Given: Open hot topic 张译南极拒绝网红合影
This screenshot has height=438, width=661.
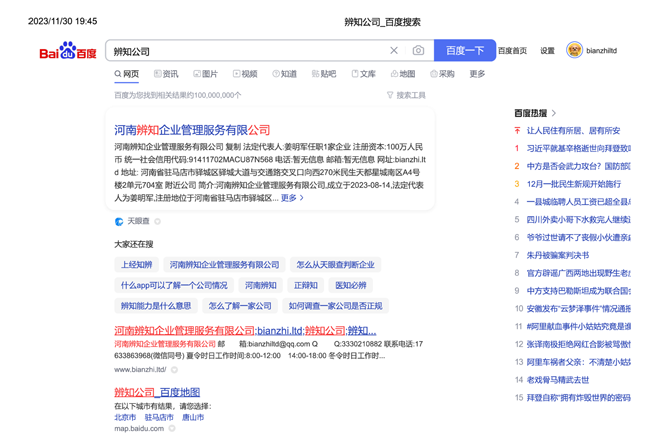Looking at the screenshot, I should point(578,344).
